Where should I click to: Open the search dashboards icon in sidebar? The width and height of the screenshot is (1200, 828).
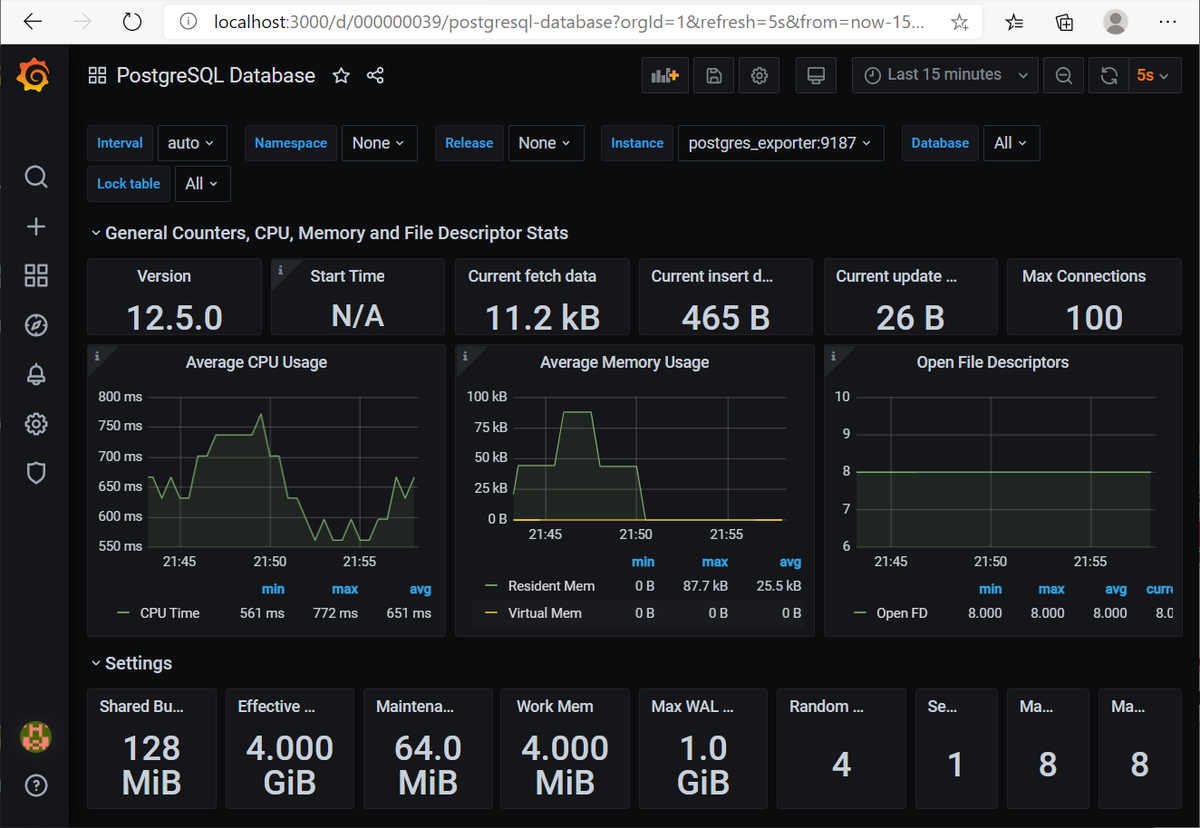[36, 177]
